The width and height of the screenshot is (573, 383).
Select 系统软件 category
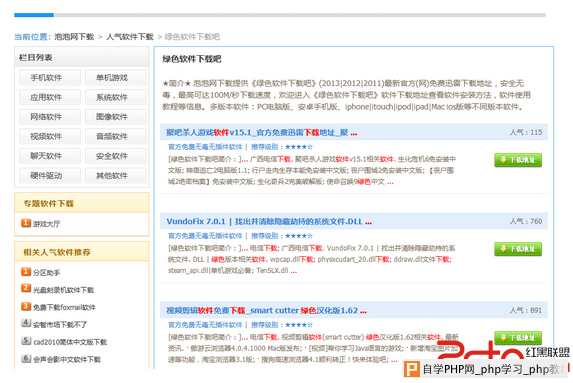coord(115,97)
